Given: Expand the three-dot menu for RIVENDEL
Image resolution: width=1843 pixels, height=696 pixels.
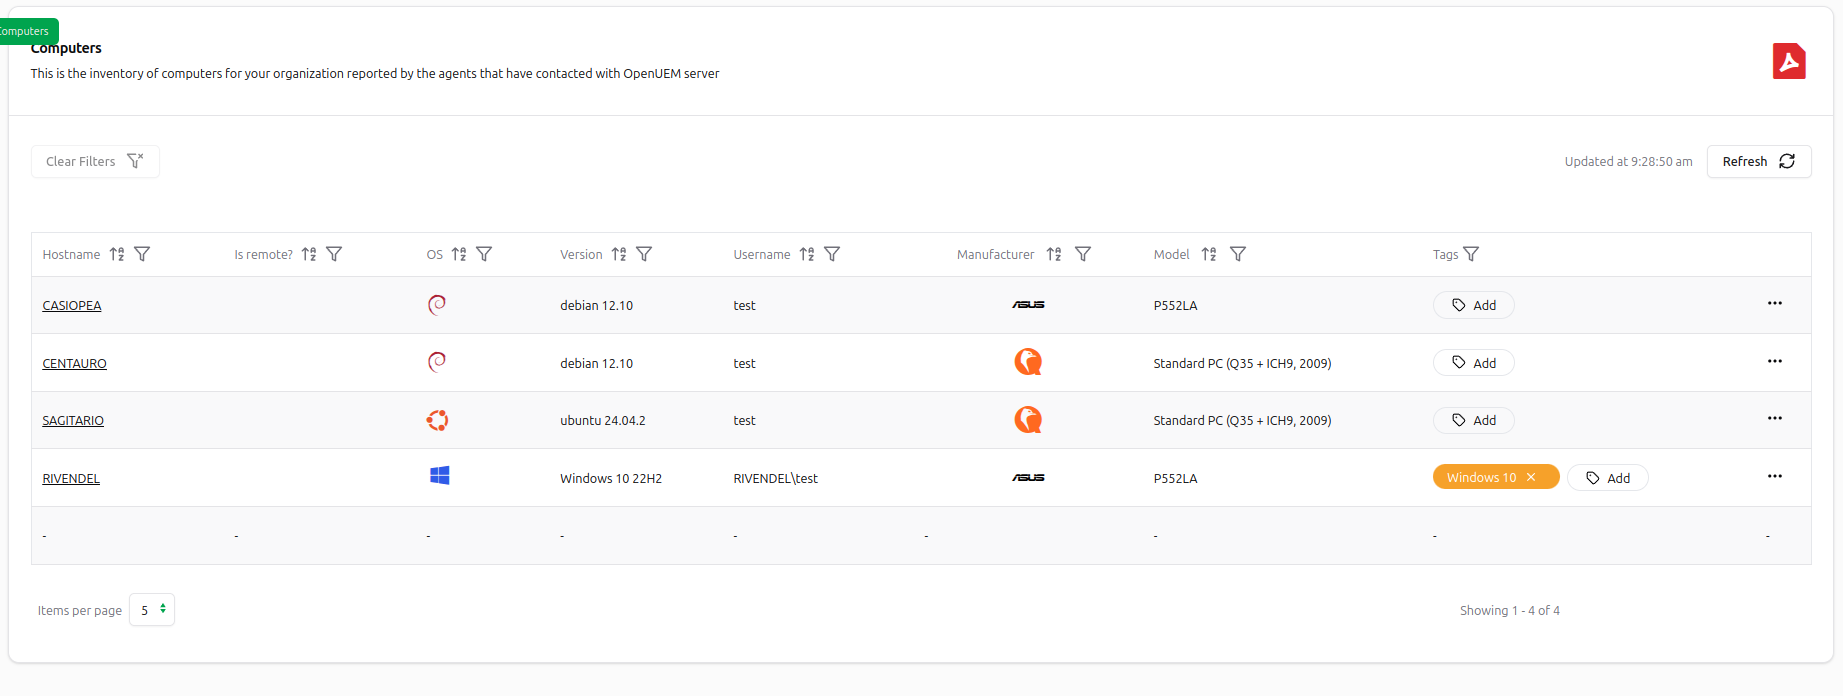Looking at the screenshot, I should [x=1774, y=477].
